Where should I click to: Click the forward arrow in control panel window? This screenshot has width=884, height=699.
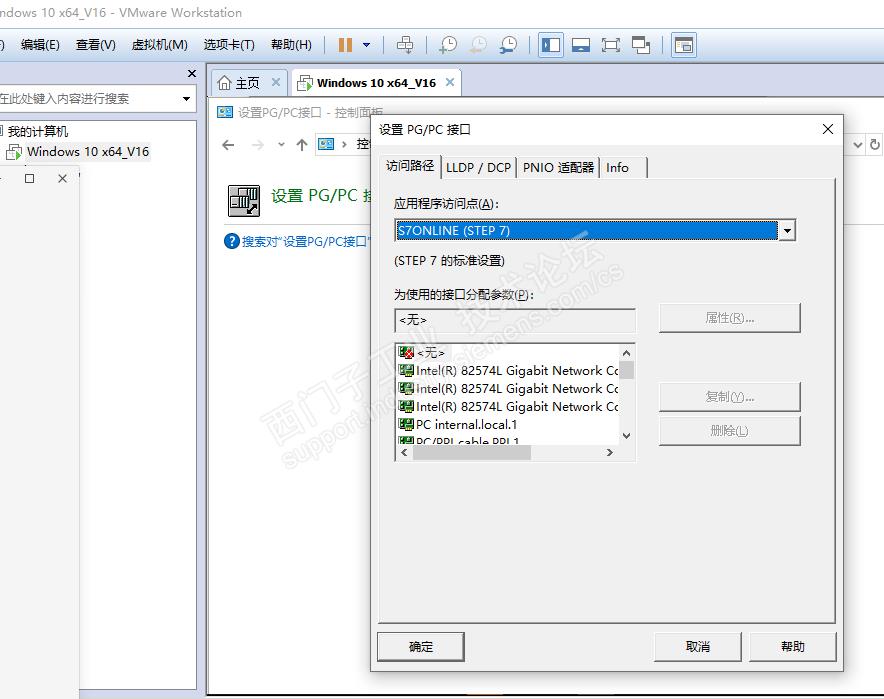click(258, 145)
